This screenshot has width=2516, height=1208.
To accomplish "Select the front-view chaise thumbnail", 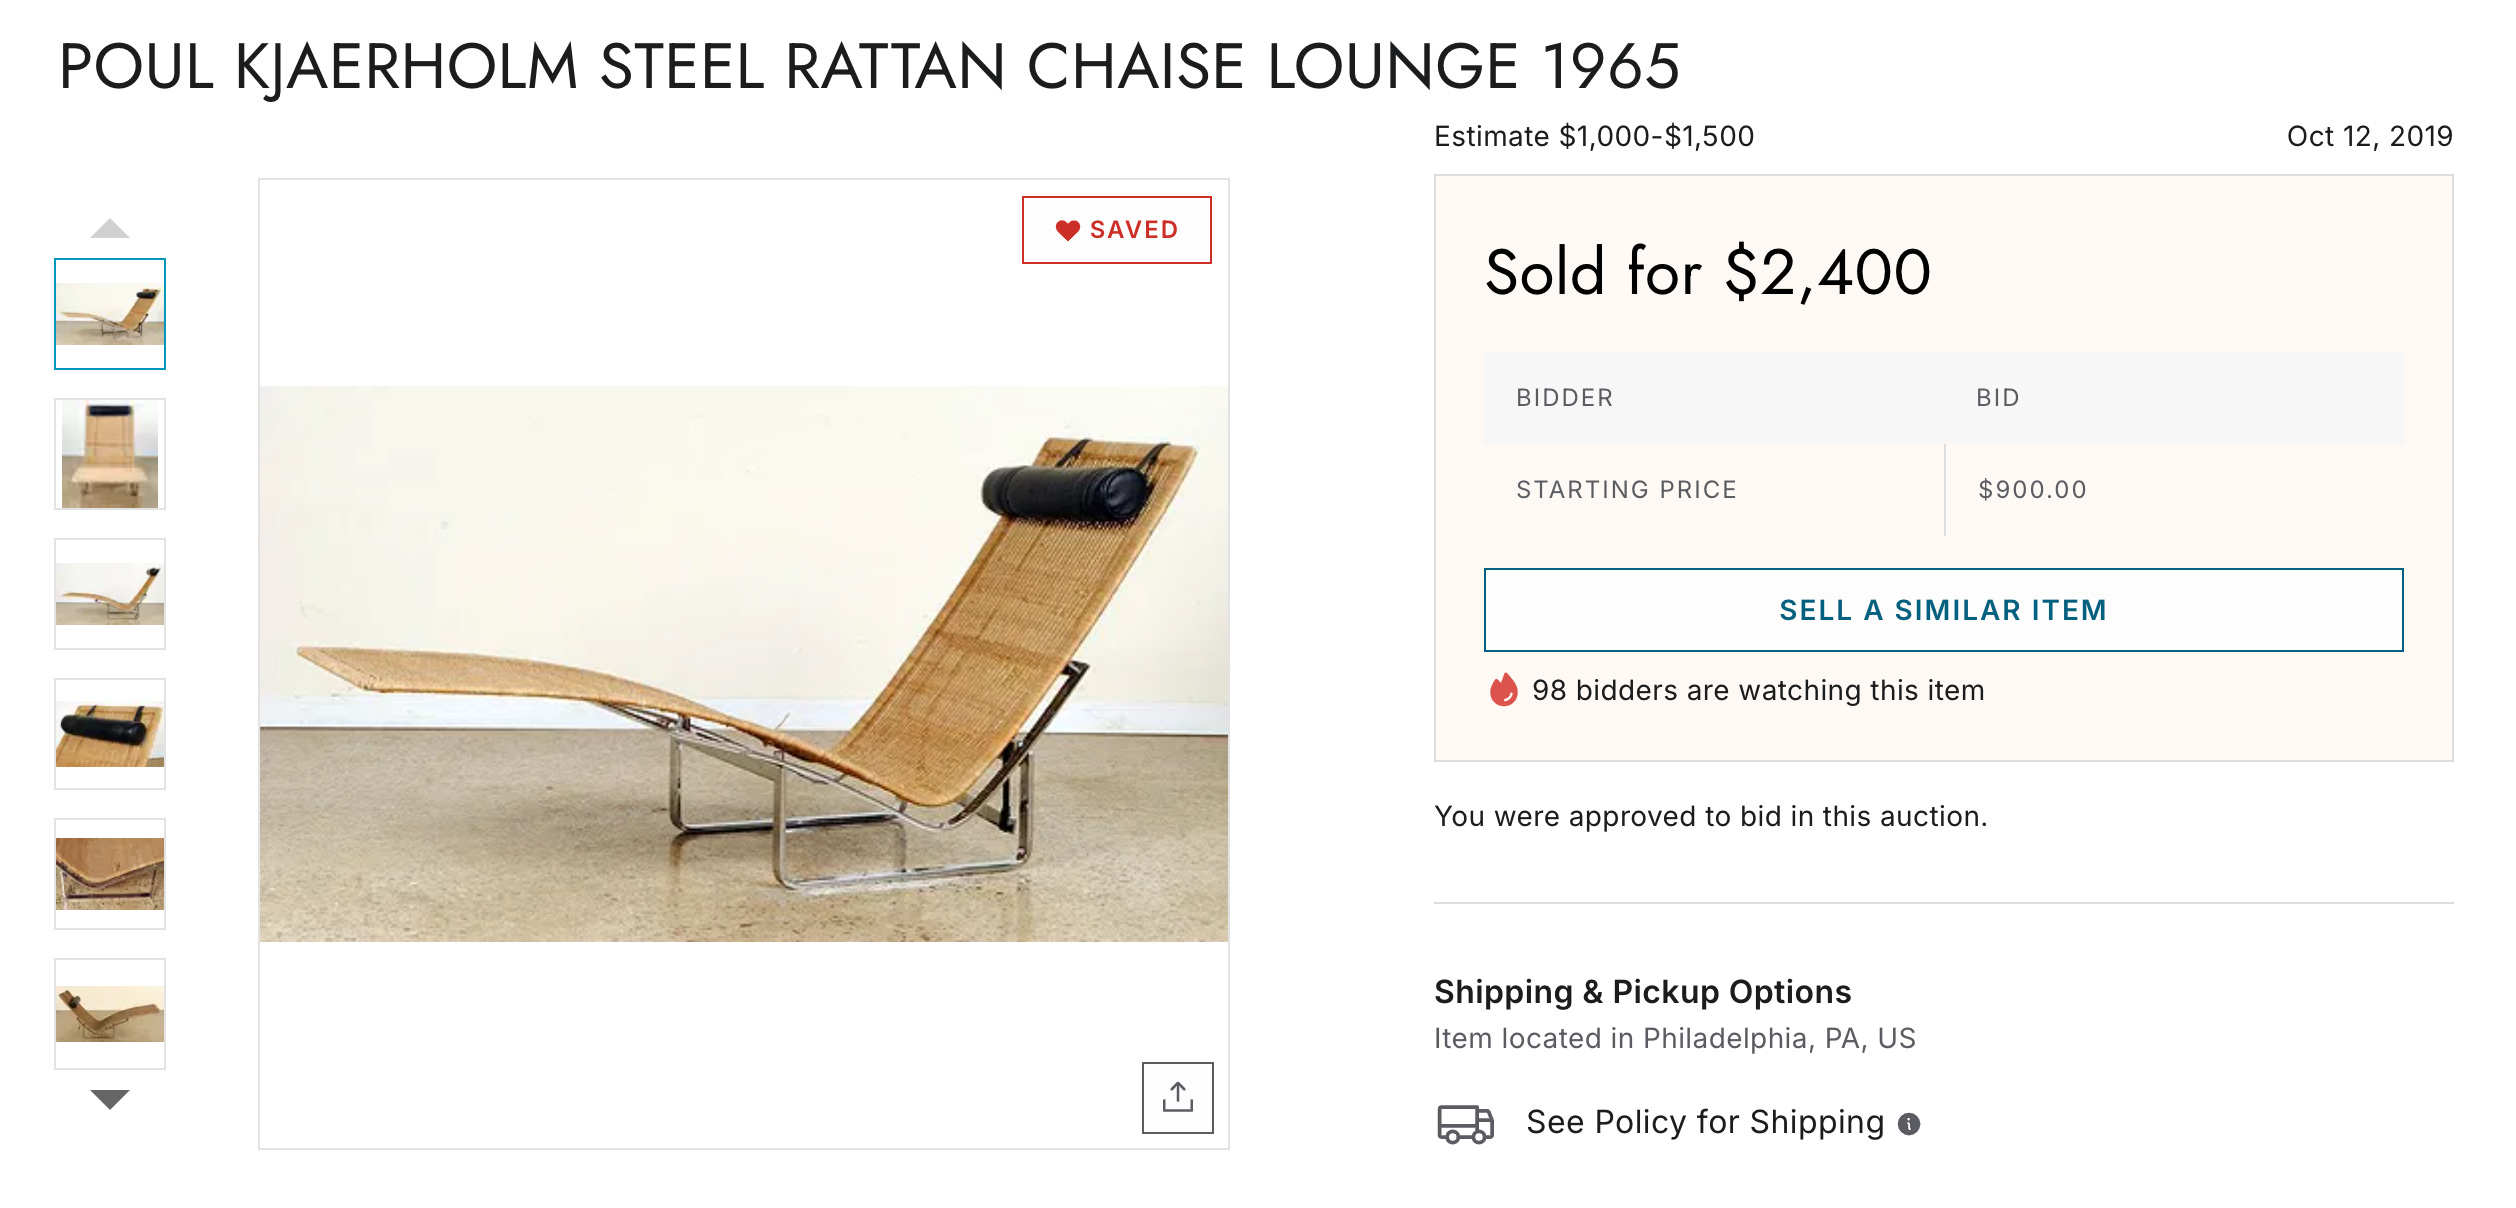I will pos(110,454).
